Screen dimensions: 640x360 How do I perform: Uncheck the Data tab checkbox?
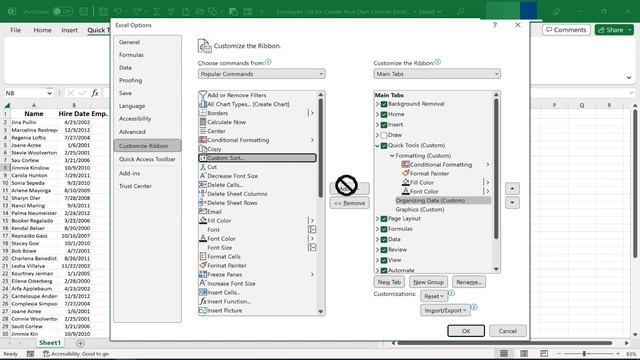tap(384, 240)
